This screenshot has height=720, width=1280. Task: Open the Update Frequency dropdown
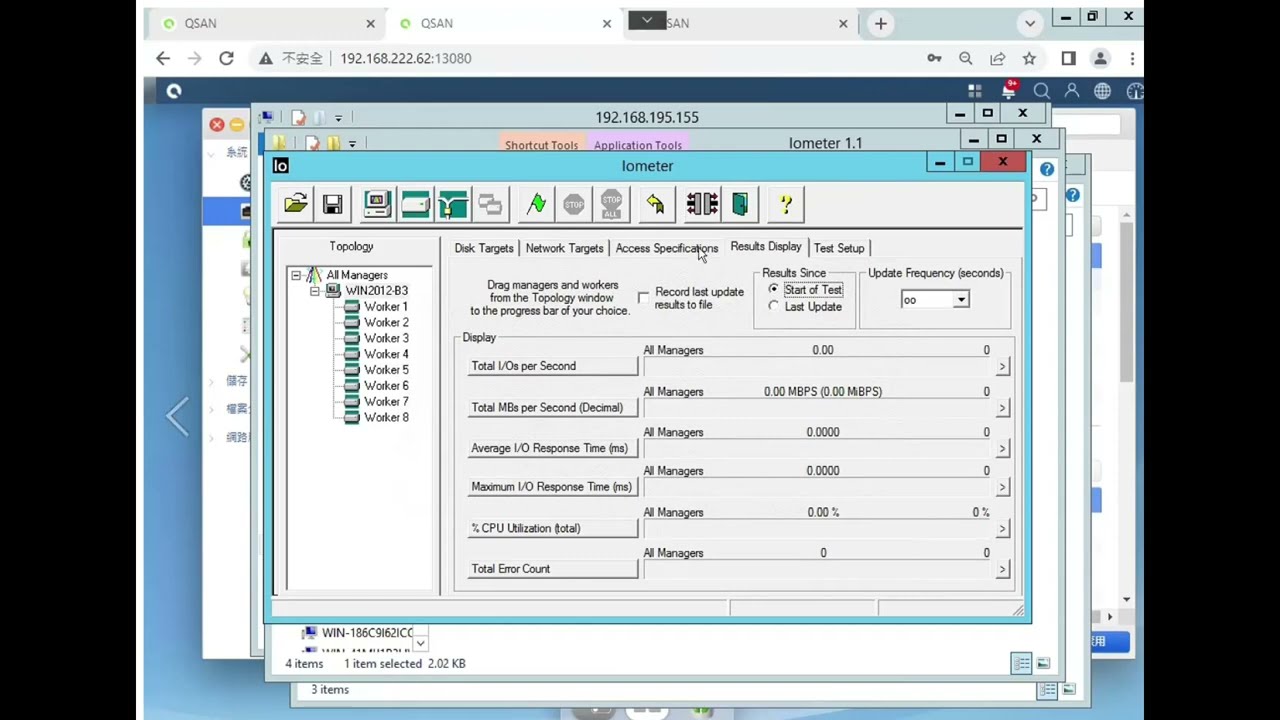(960, 300)
